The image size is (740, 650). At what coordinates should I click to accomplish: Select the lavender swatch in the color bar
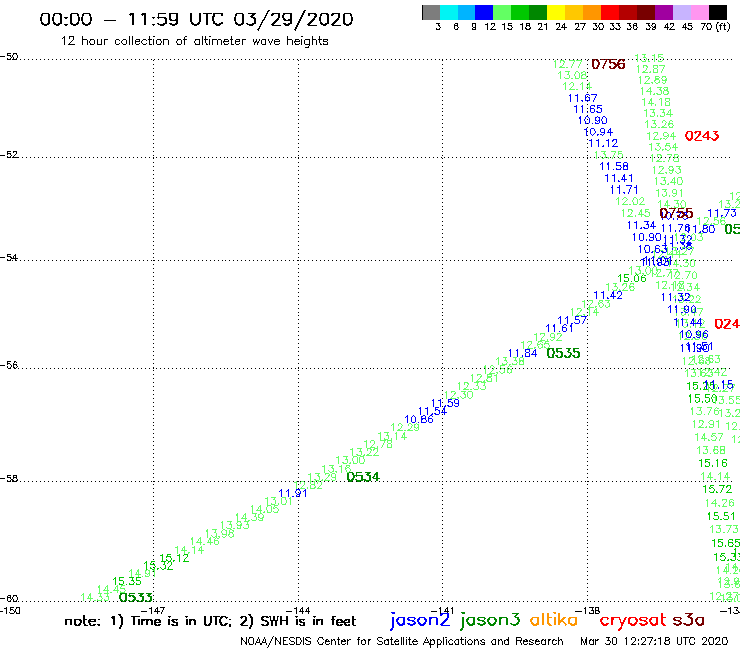tap(681, 12)
